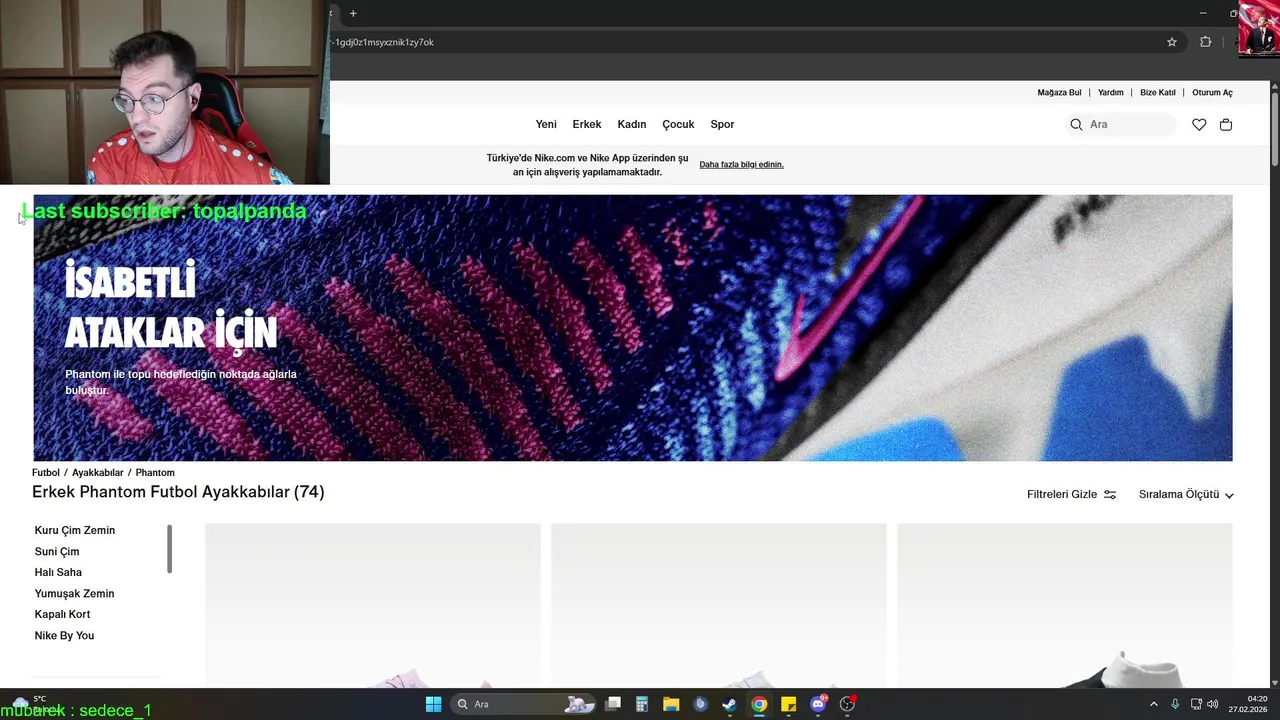
Task: Open favorites heart icon on Nike header
Action: [1199, 124]
